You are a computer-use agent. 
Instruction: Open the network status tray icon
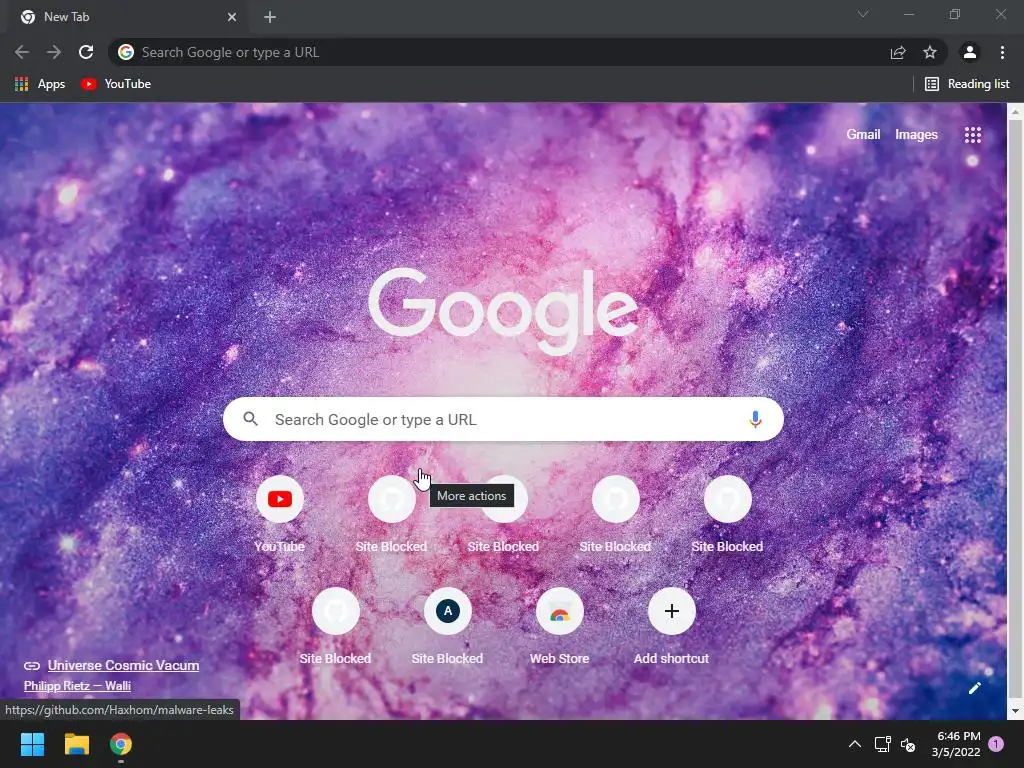point(883,744)
